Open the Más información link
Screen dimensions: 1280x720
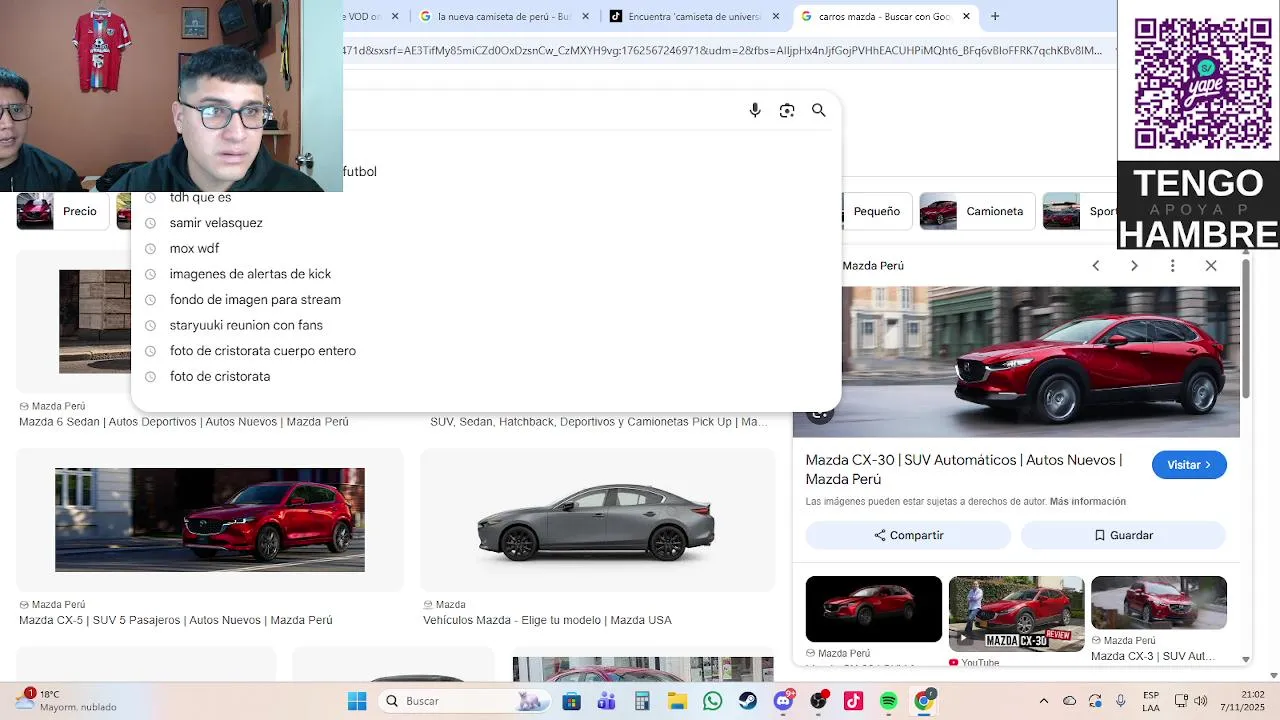pyautogui.click(x=1088, y=502)
